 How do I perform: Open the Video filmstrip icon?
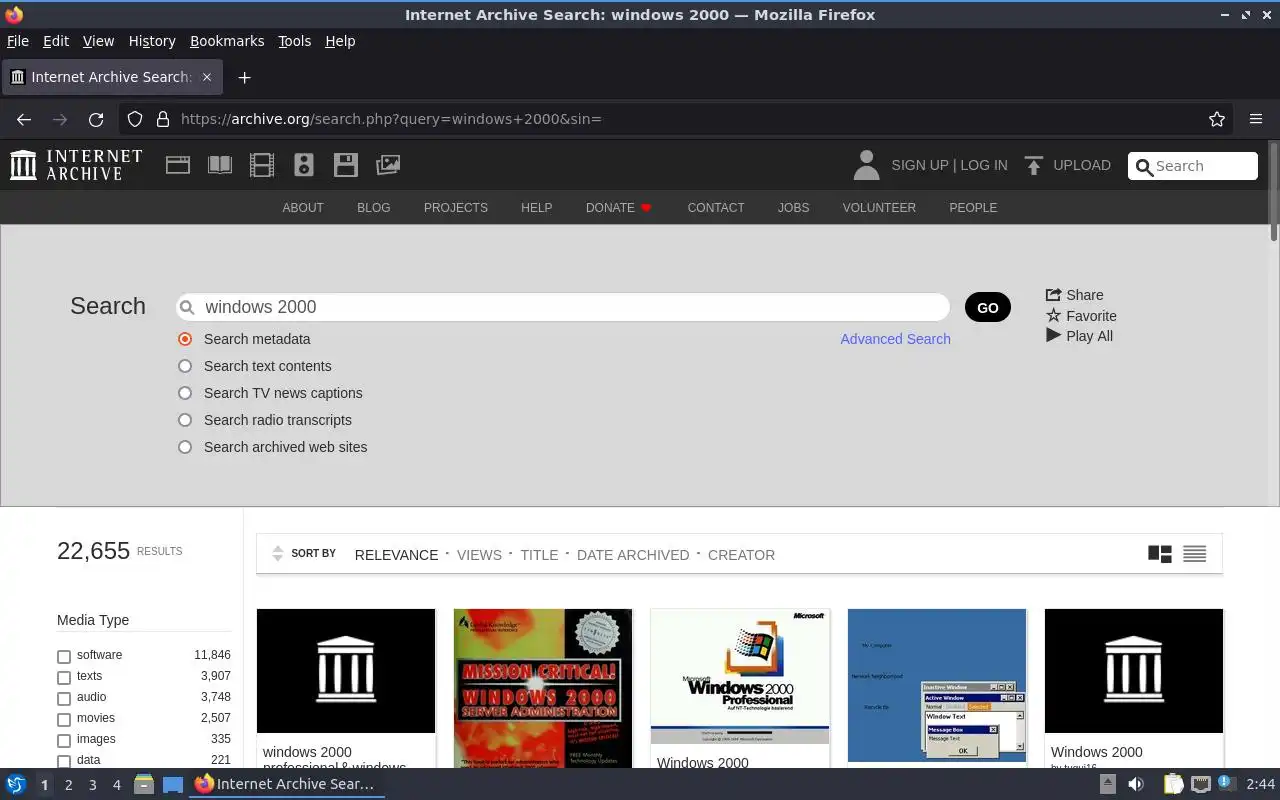point(262,165)
